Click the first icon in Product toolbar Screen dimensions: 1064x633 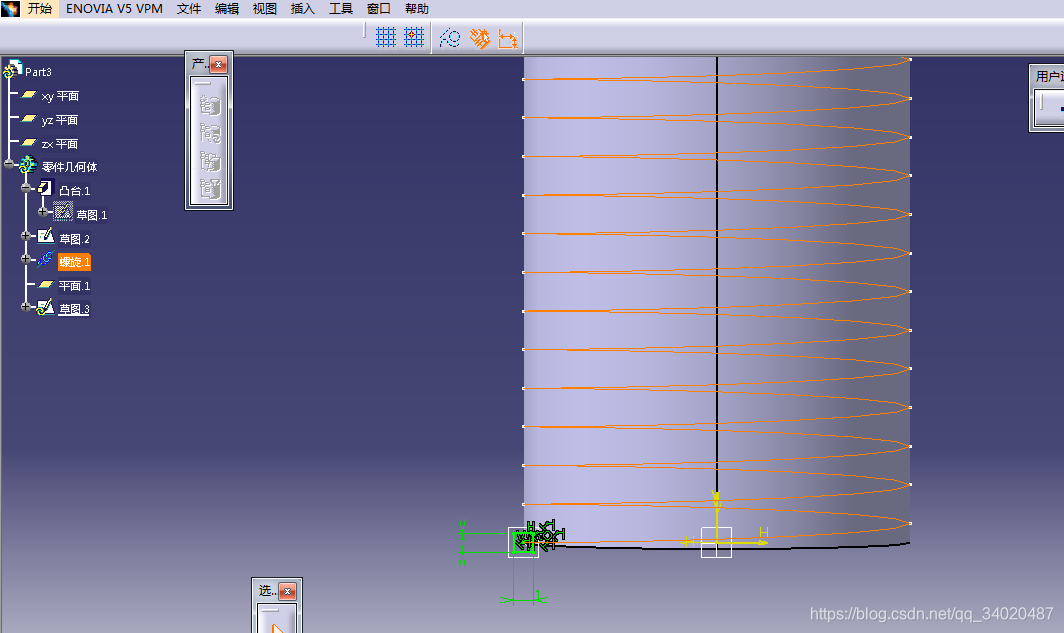coord(210,105)
